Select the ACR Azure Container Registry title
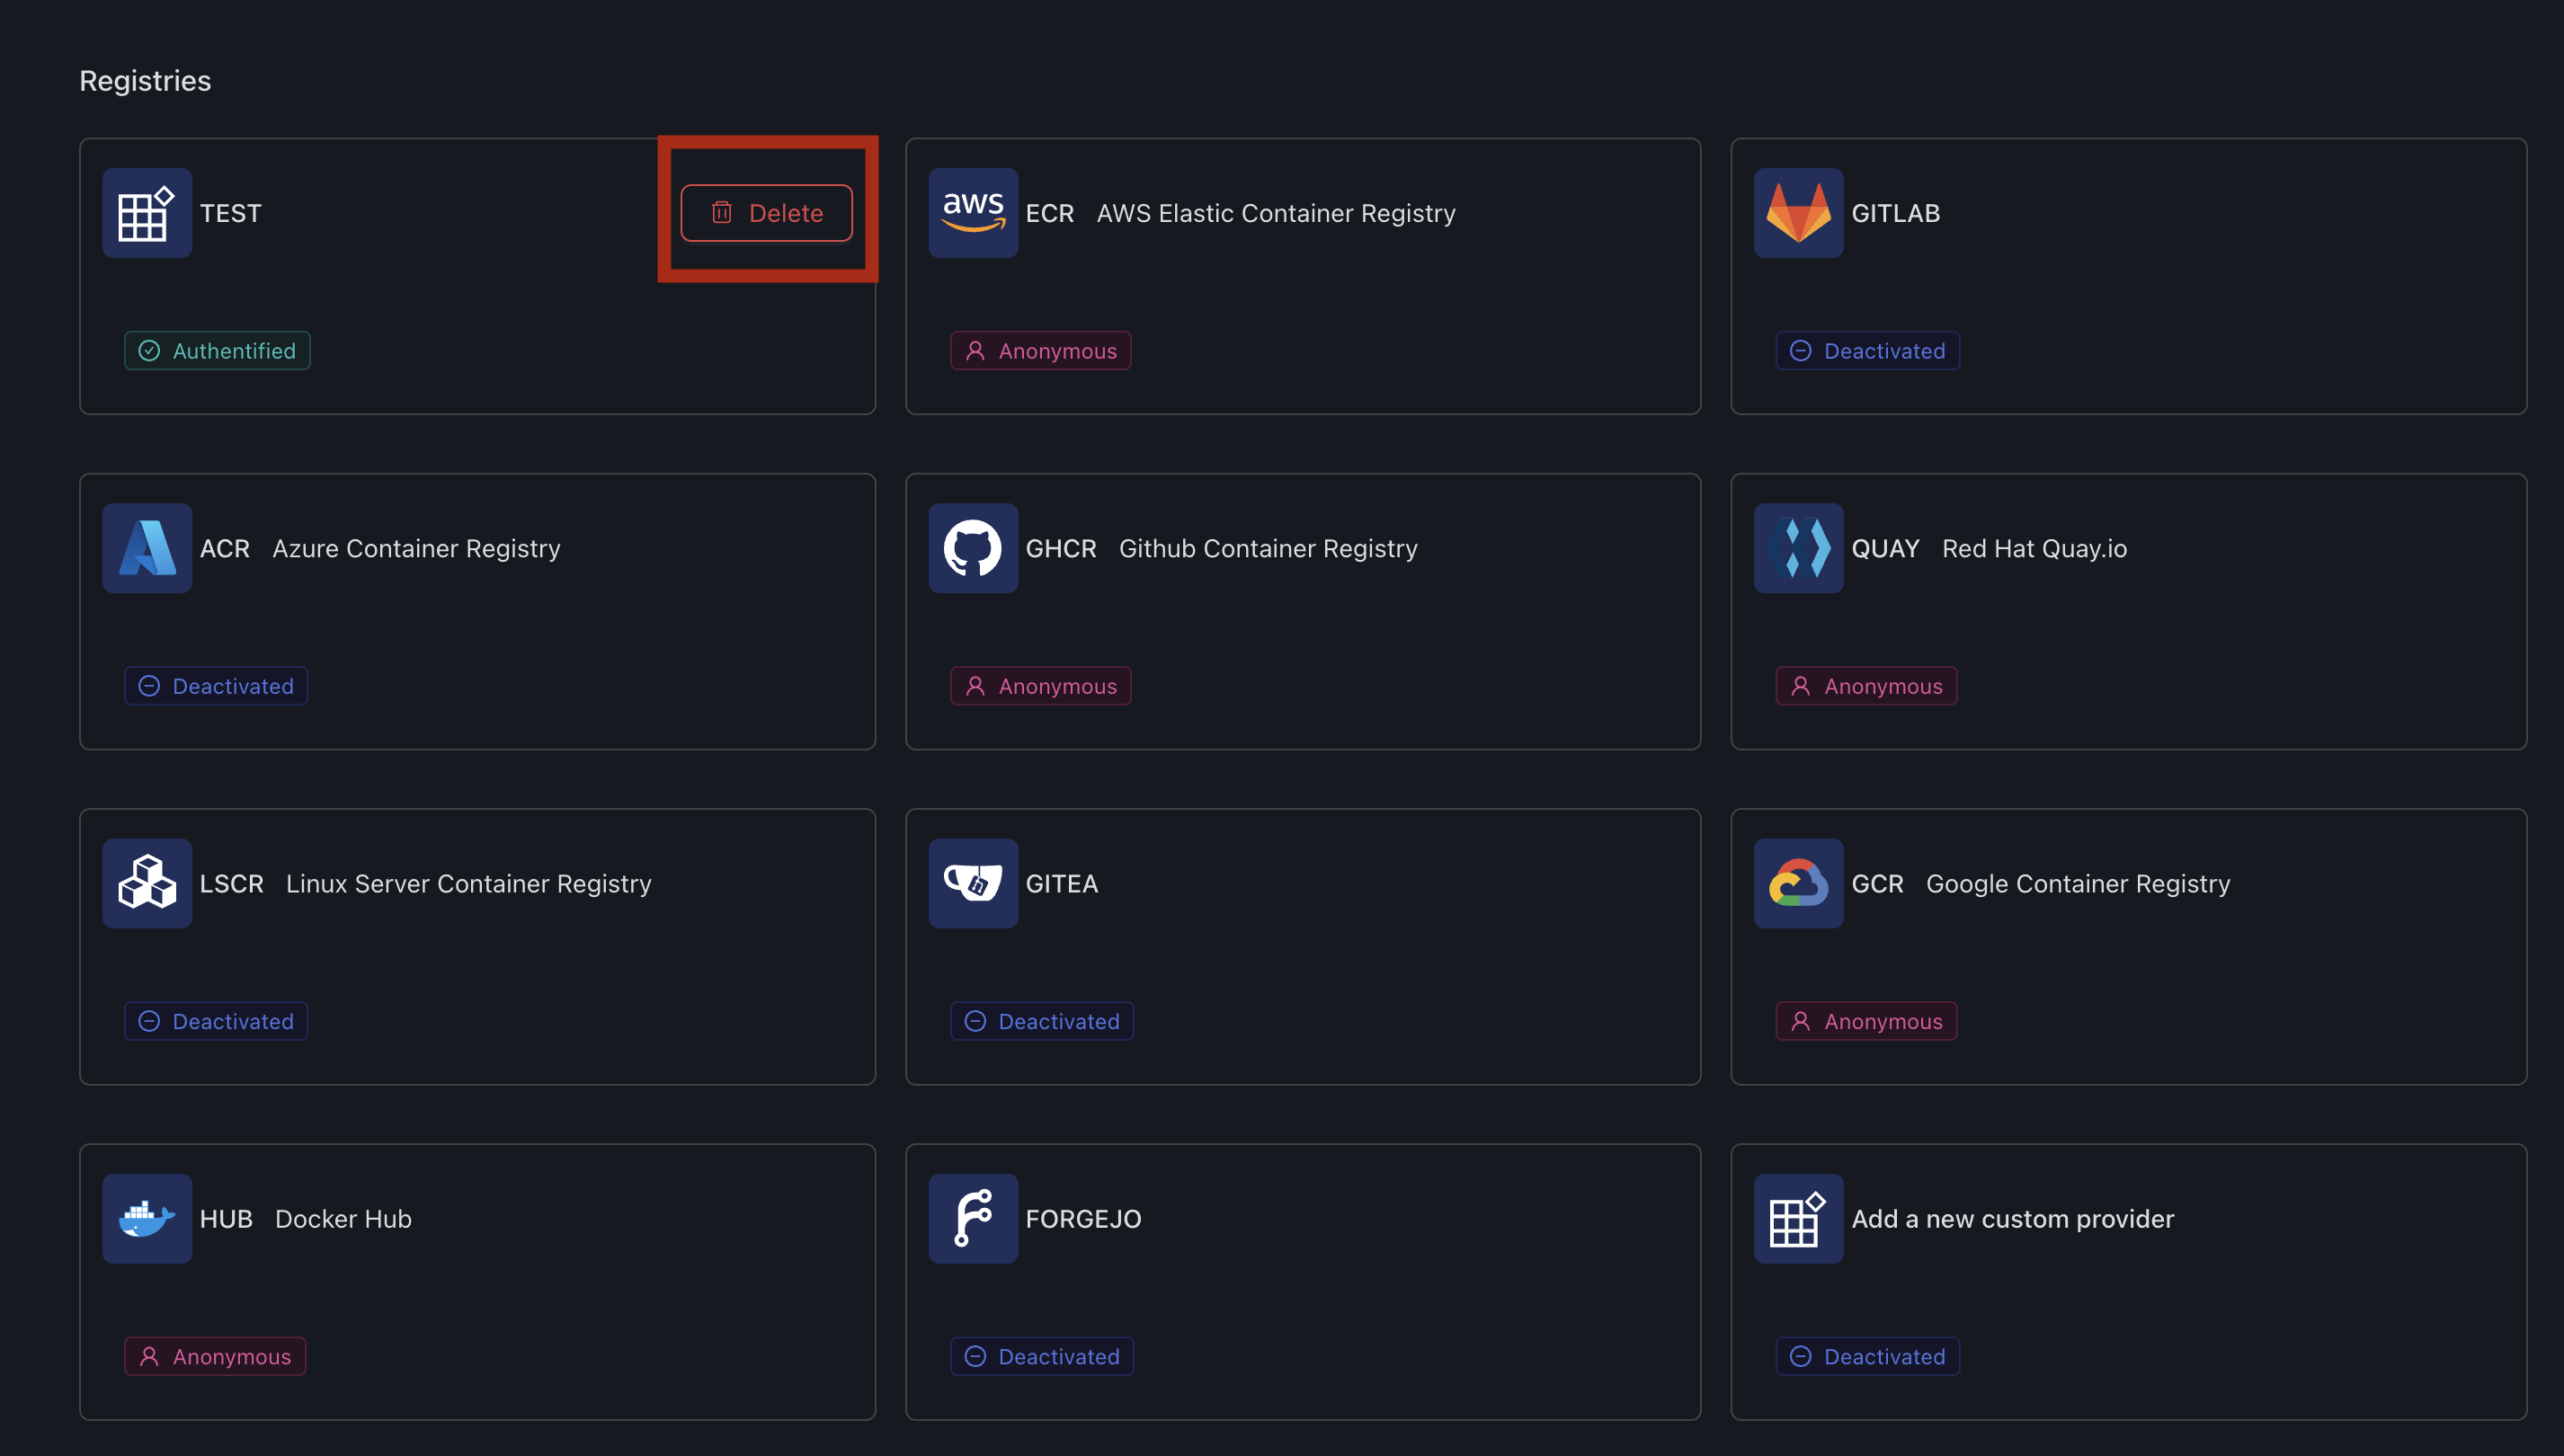This screenshot has width=2564, height=1456. 380,548
